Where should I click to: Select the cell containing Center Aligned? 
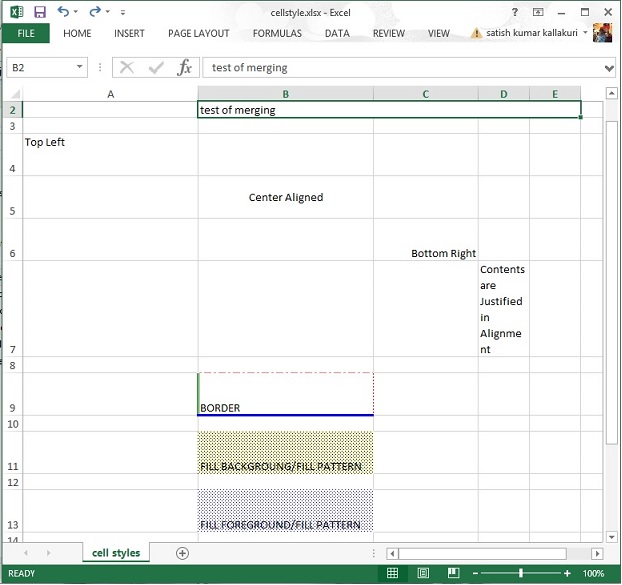point(286,198)
